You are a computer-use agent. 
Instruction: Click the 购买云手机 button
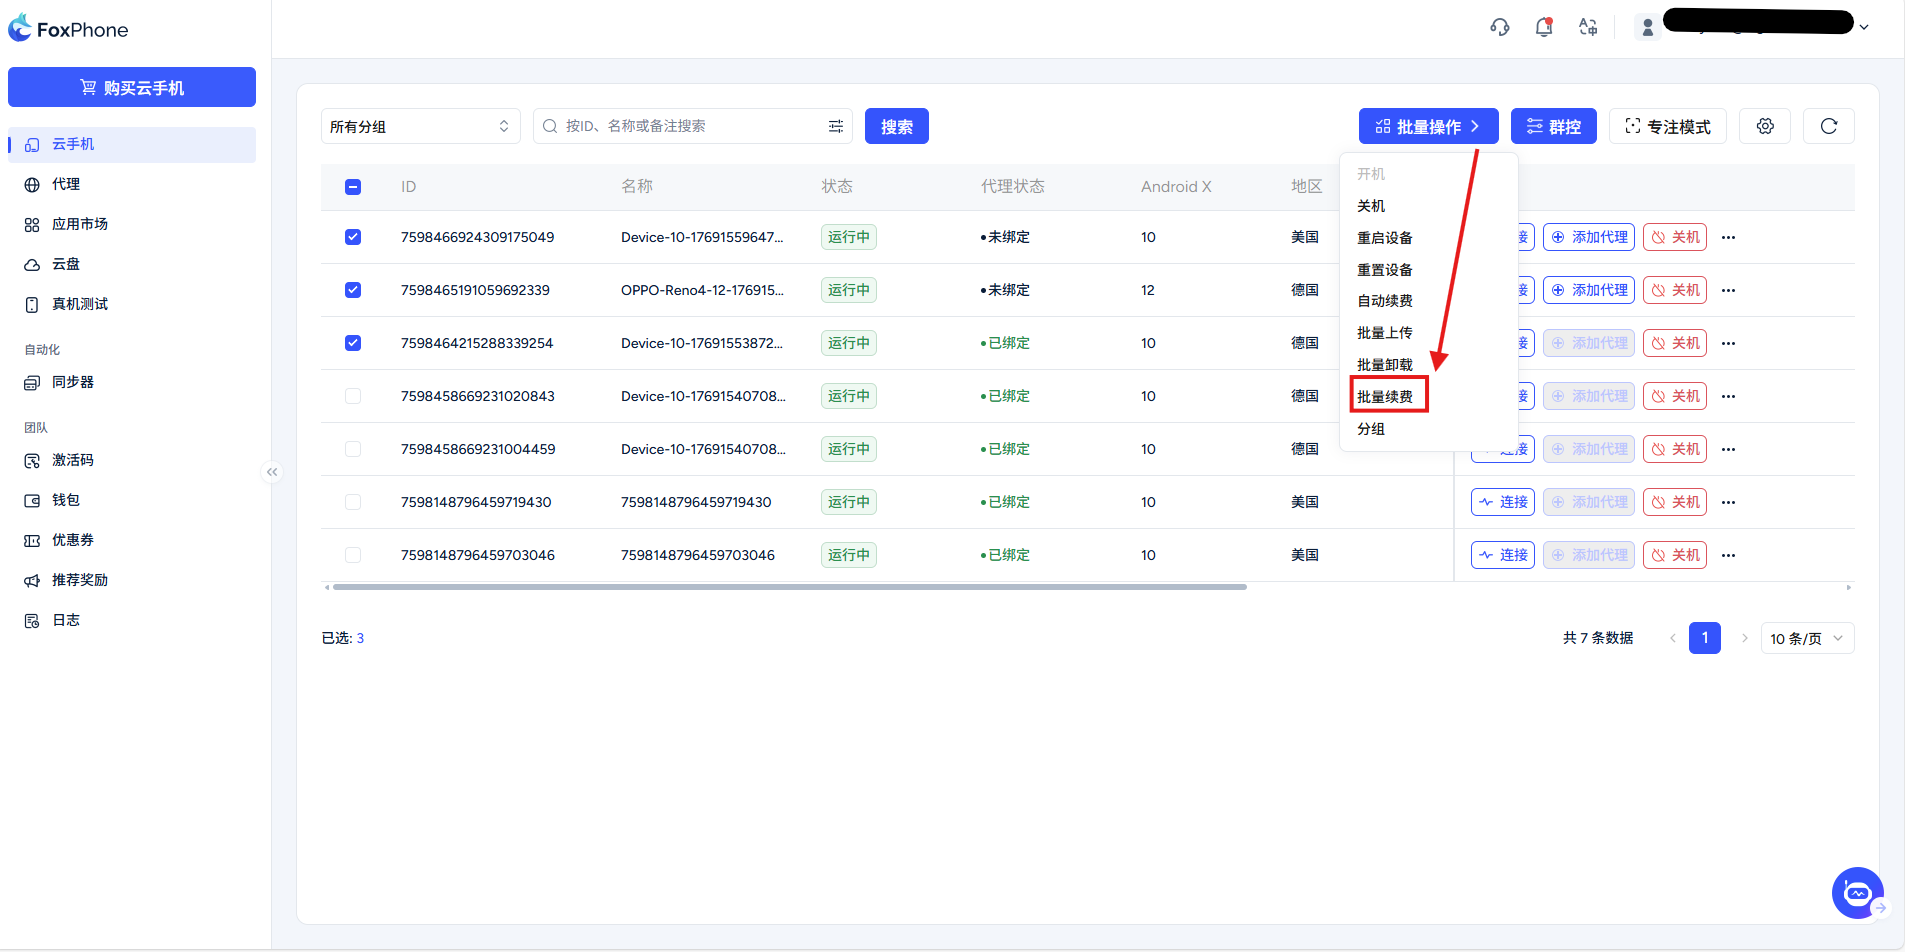pos(132,87)
